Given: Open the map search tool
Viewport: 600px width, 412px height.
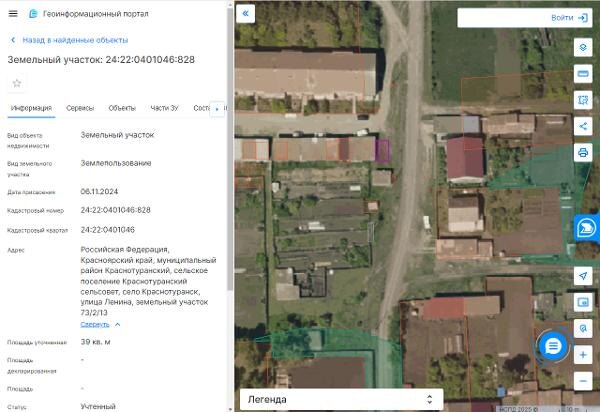Looking at the screenshot, I should point(583,328).
